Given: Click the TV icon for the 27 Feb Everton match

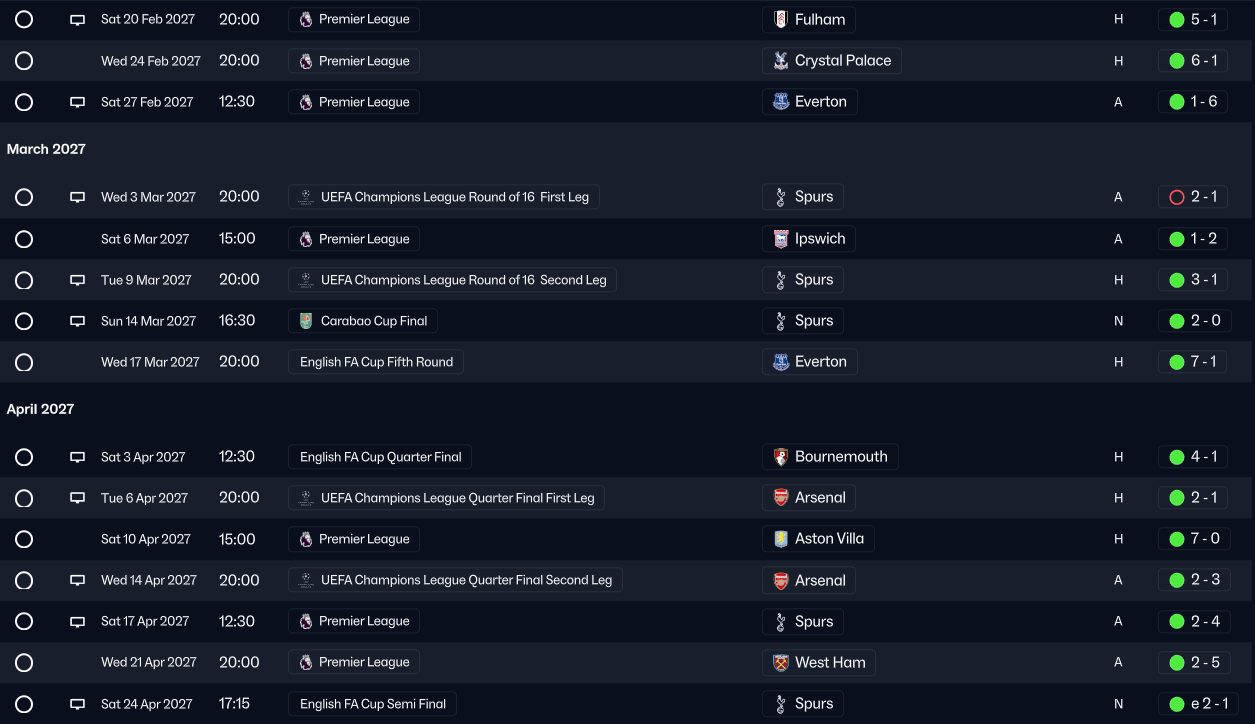Looking at the screenshot, I should coord(77,102).
